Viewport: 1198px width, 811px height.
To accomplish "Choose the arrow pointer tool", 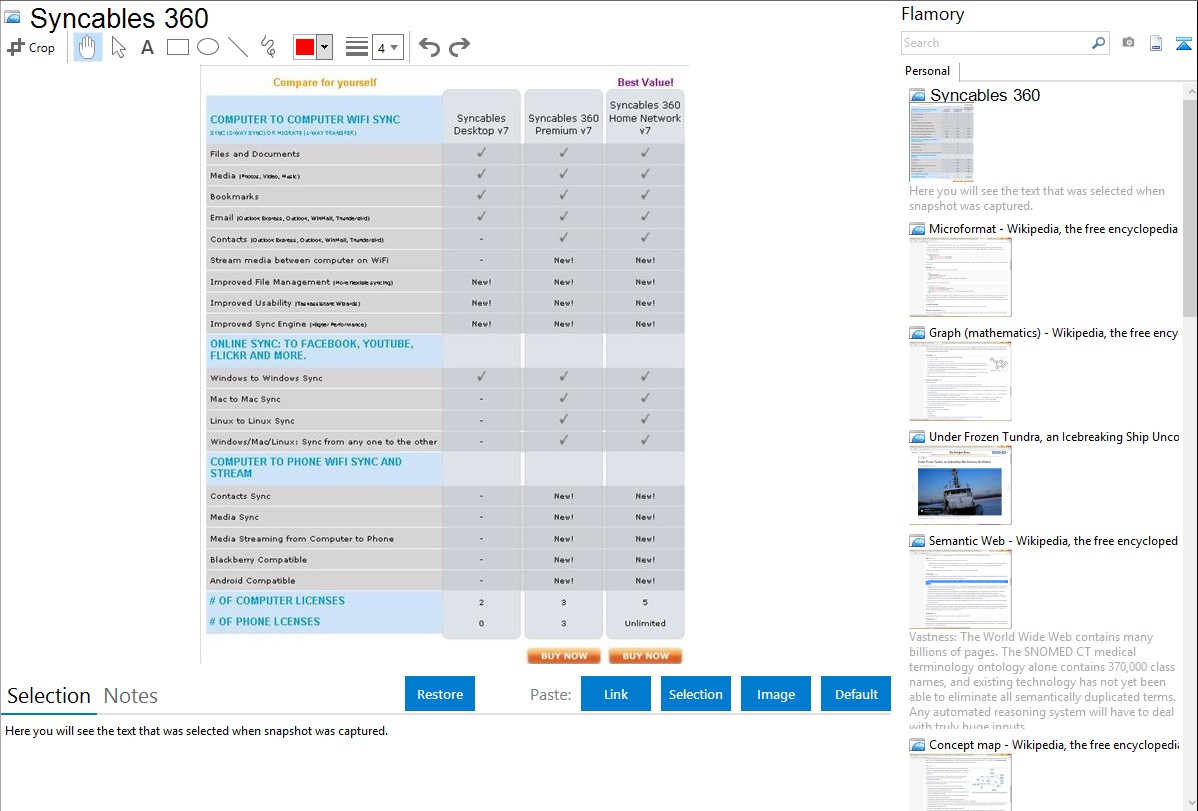I will (118, 47).
